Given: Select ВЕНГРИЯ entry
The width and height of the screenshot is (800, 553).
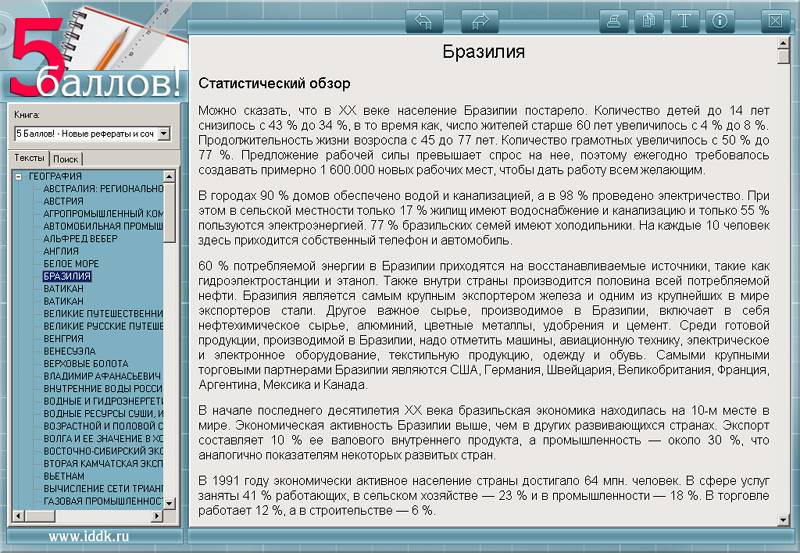Looking at the screenshot, I should coord(63,339).
